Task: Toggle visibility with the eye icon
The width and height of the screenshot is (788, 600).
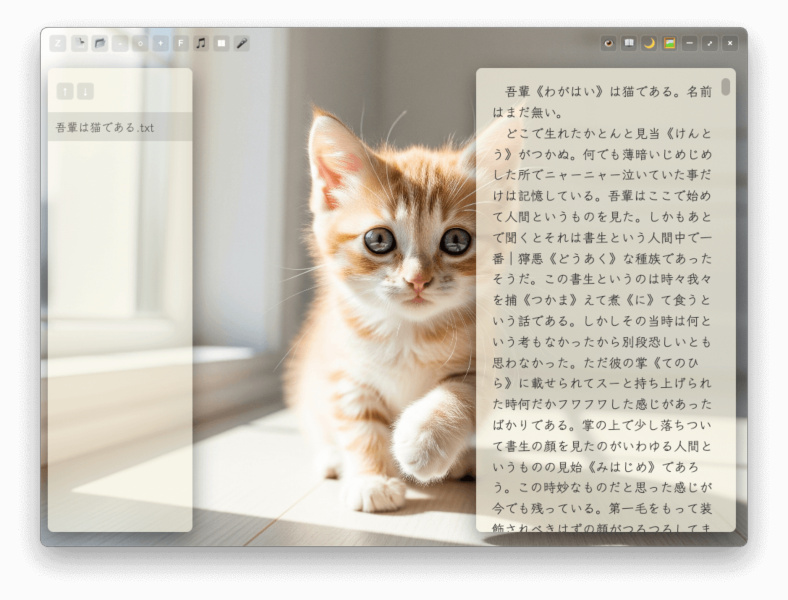Action: (x=609, y=44)
